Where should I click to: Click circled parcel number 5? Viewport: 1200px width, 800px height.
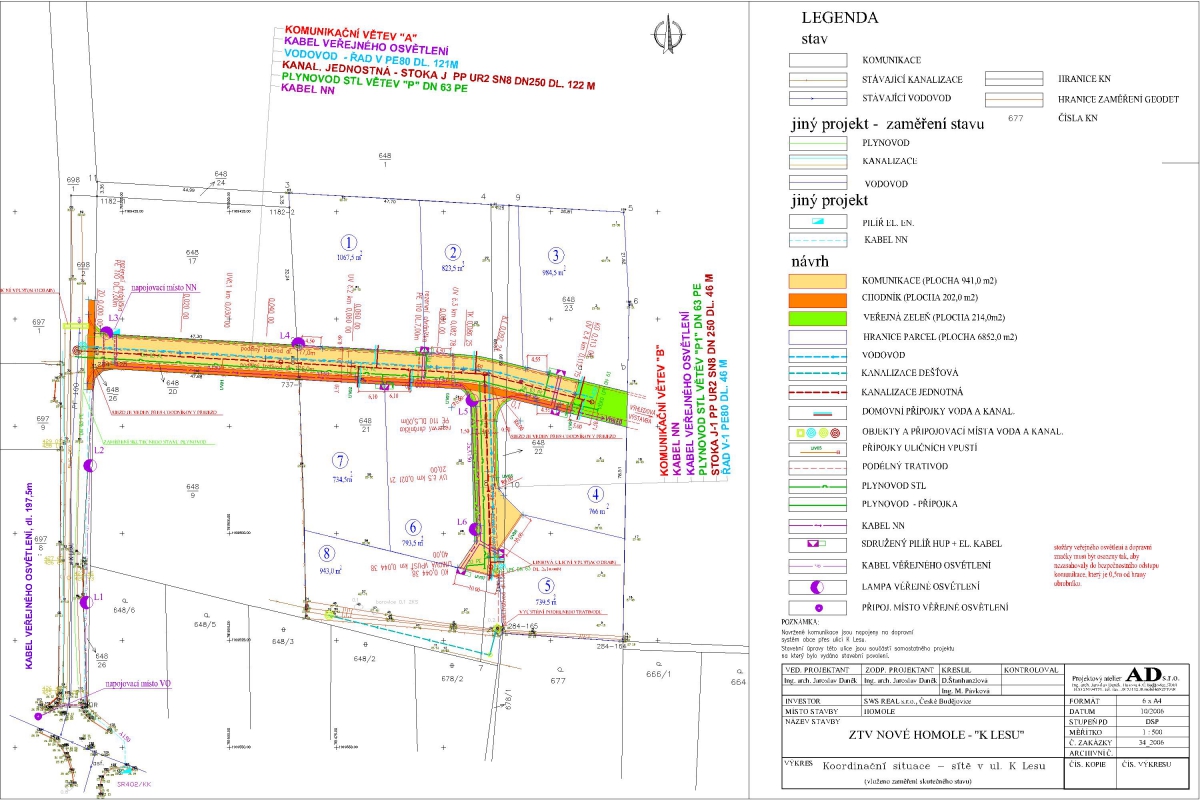(545, 586)
